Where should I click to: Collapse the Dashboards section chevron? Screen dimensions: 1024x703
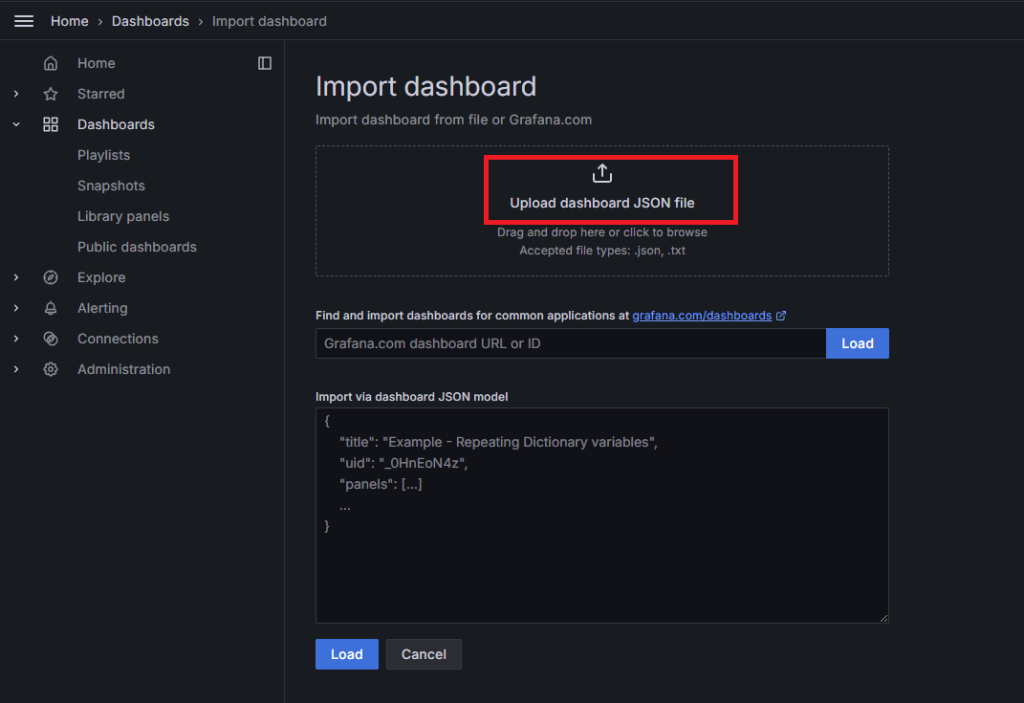coord(16,124)
